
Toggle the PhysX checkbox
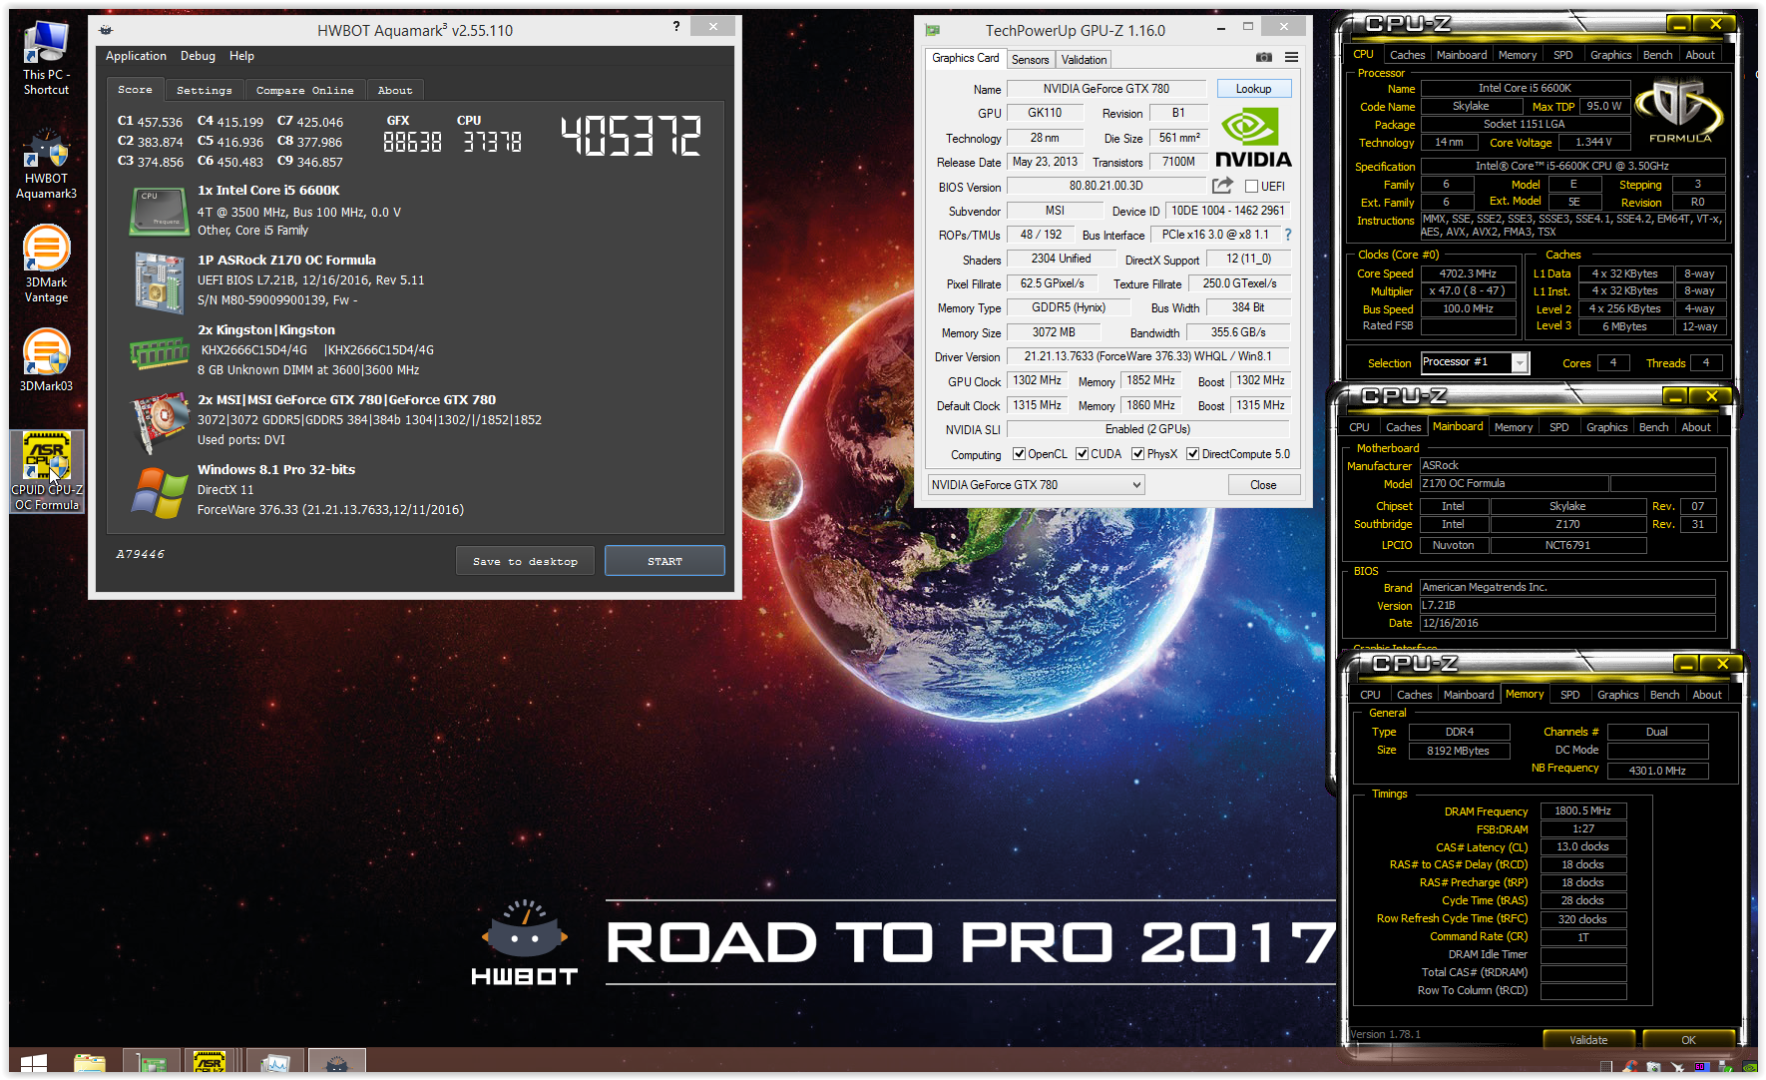(1138, 454)
